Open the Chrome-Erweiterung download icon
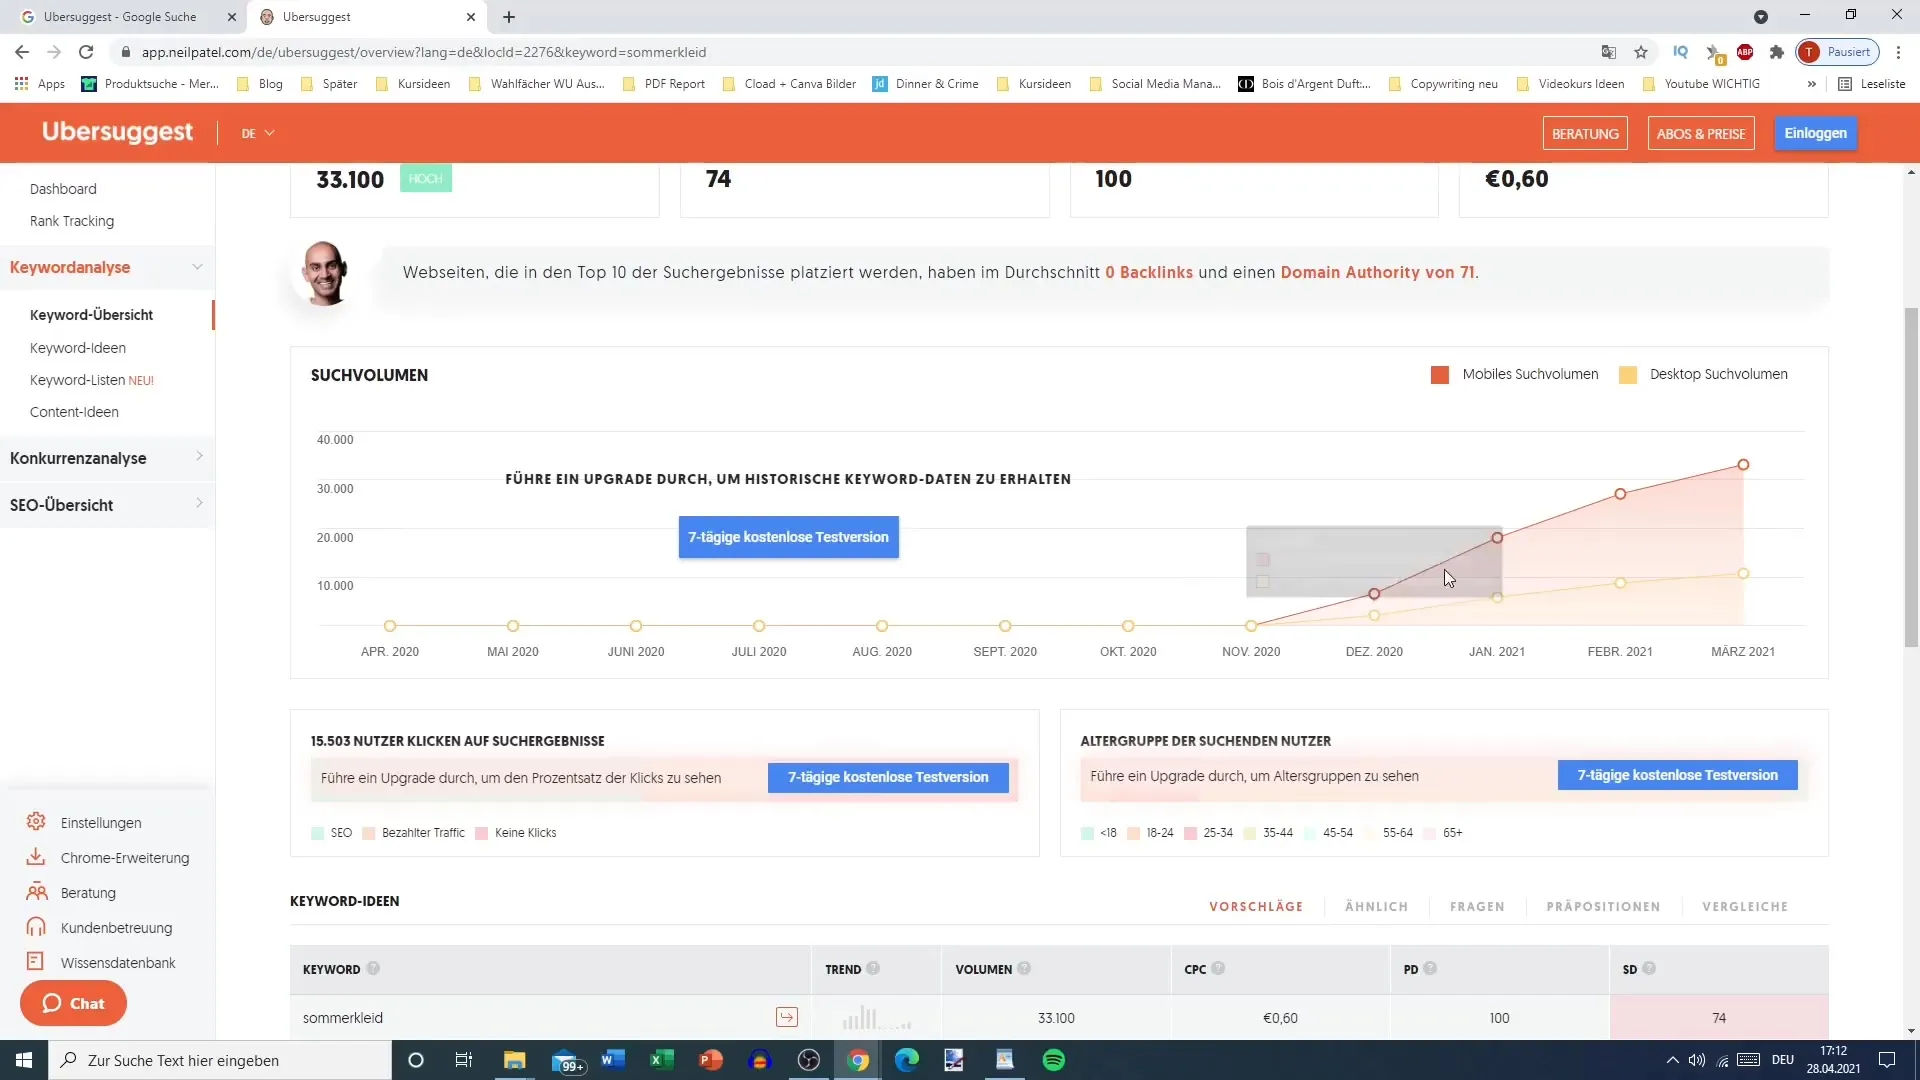The image size is (1920, 1080). (36, 857)
